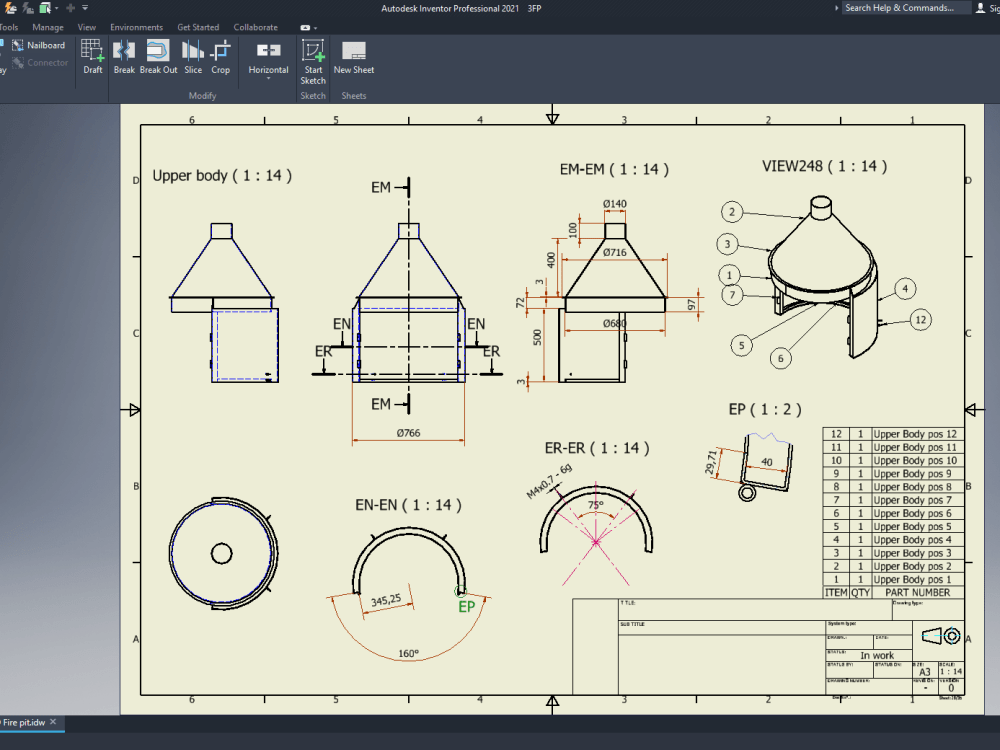The image size is (1000, 750).
Task: Open the Get Started menu
Action: tap(198, 27)
